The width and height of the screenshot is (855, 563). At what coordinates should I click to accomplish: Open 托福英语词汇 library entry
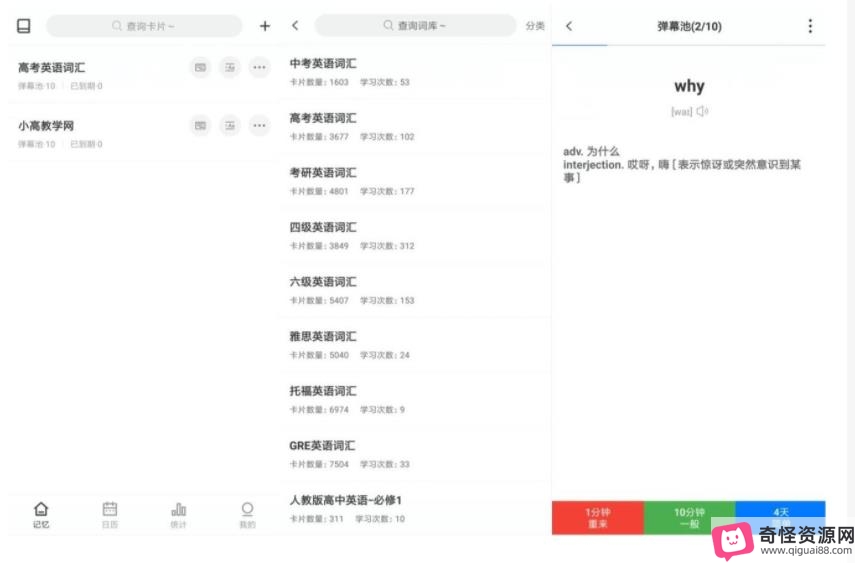pos(414,399)
